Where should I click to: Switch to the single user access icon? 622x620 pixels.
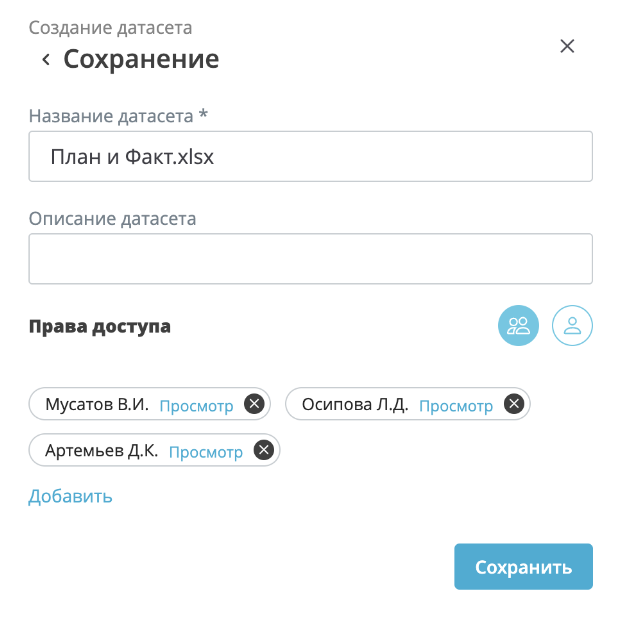pyautogui.click(x=573, y=325)
